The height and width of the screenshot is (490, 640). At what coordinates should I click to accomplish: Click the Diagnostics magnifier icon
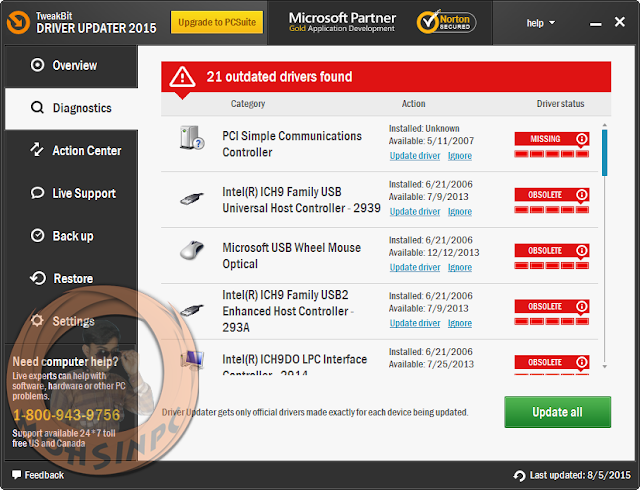(x=37, y=107)
